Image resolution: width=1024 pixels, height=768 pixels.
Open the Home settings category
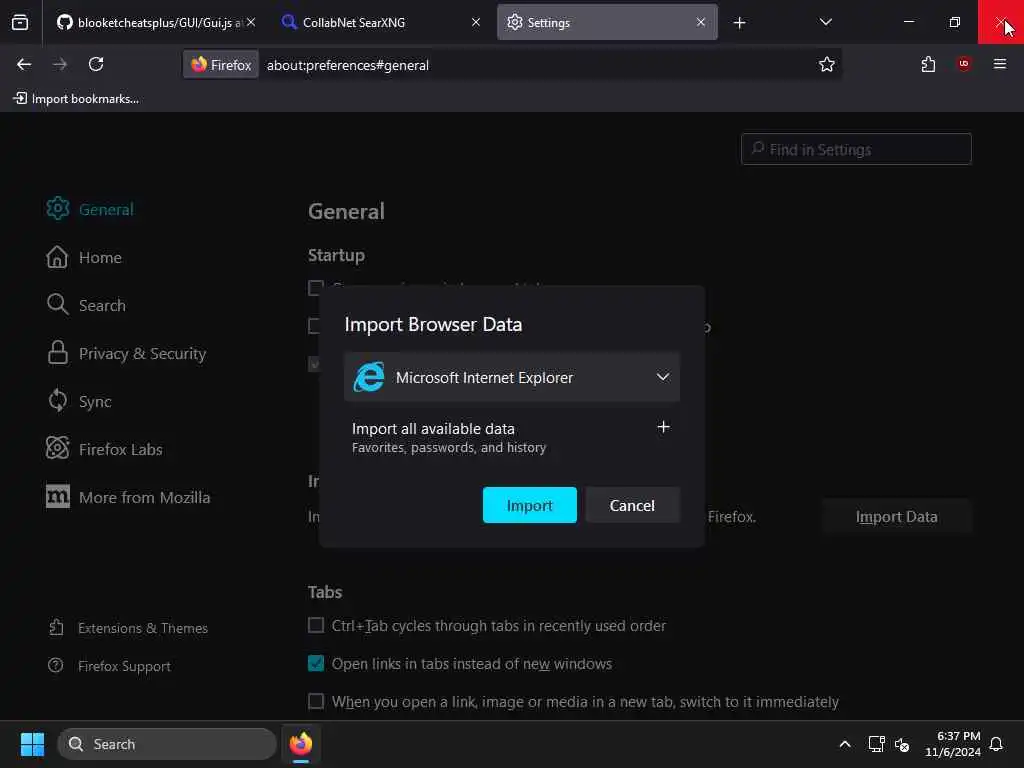pyautogui.click(x=84, y=257)
